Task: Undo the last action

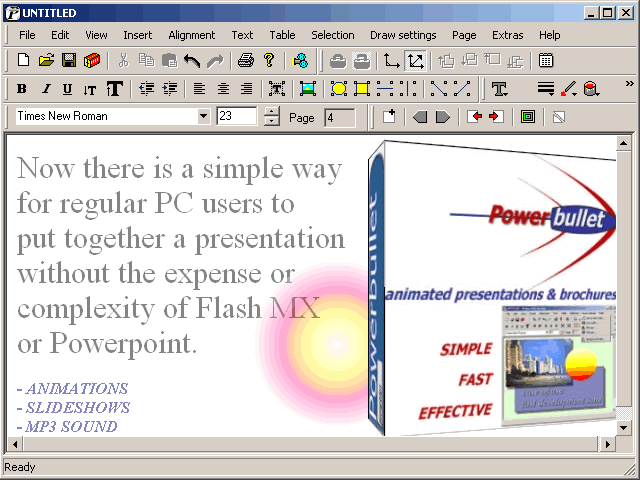Action: tap(192, 60)
